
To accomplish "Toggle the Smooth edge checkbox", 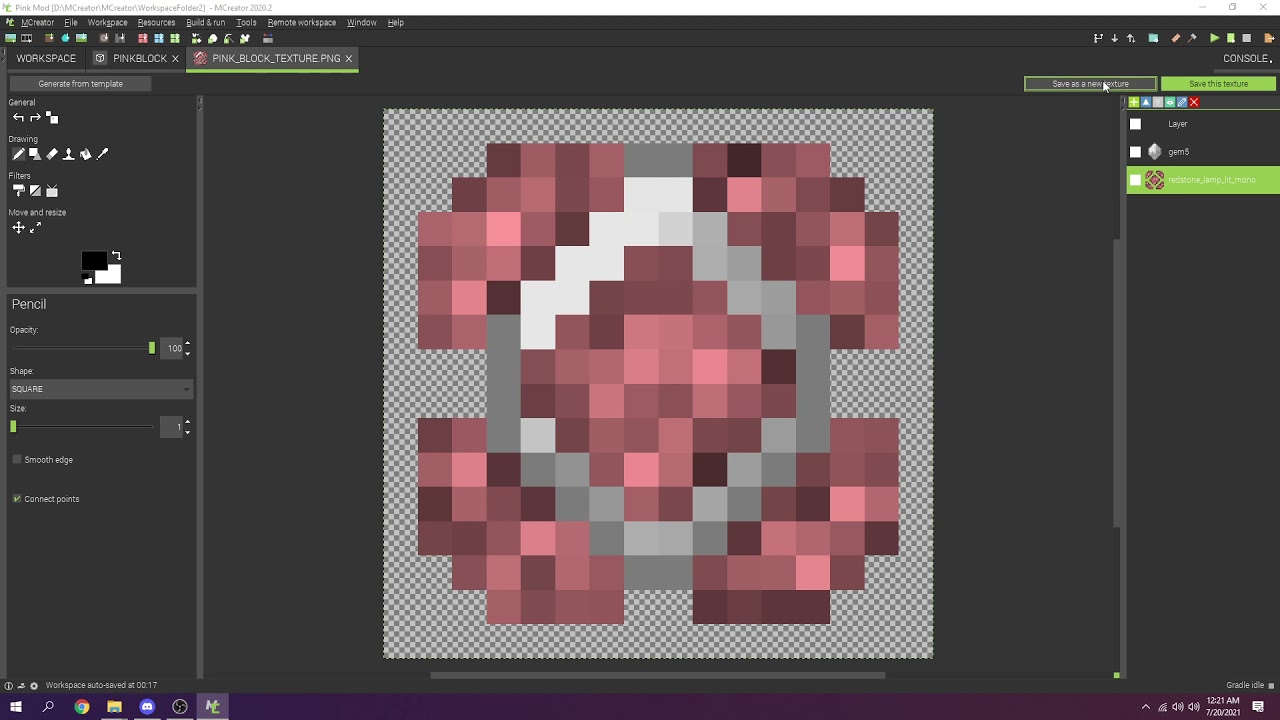I will click(x=17, y=460).
